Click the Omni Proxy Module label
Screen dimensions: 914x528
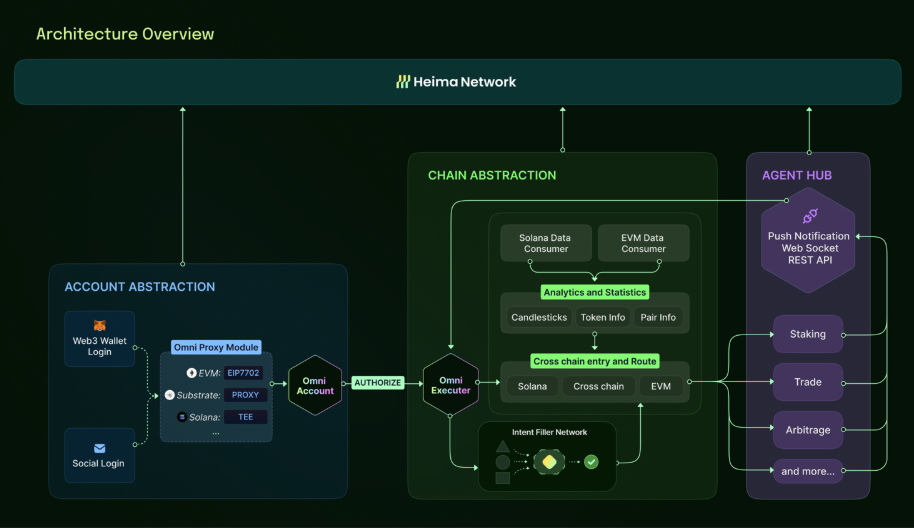pyautogui.click(x=216, y=347)
